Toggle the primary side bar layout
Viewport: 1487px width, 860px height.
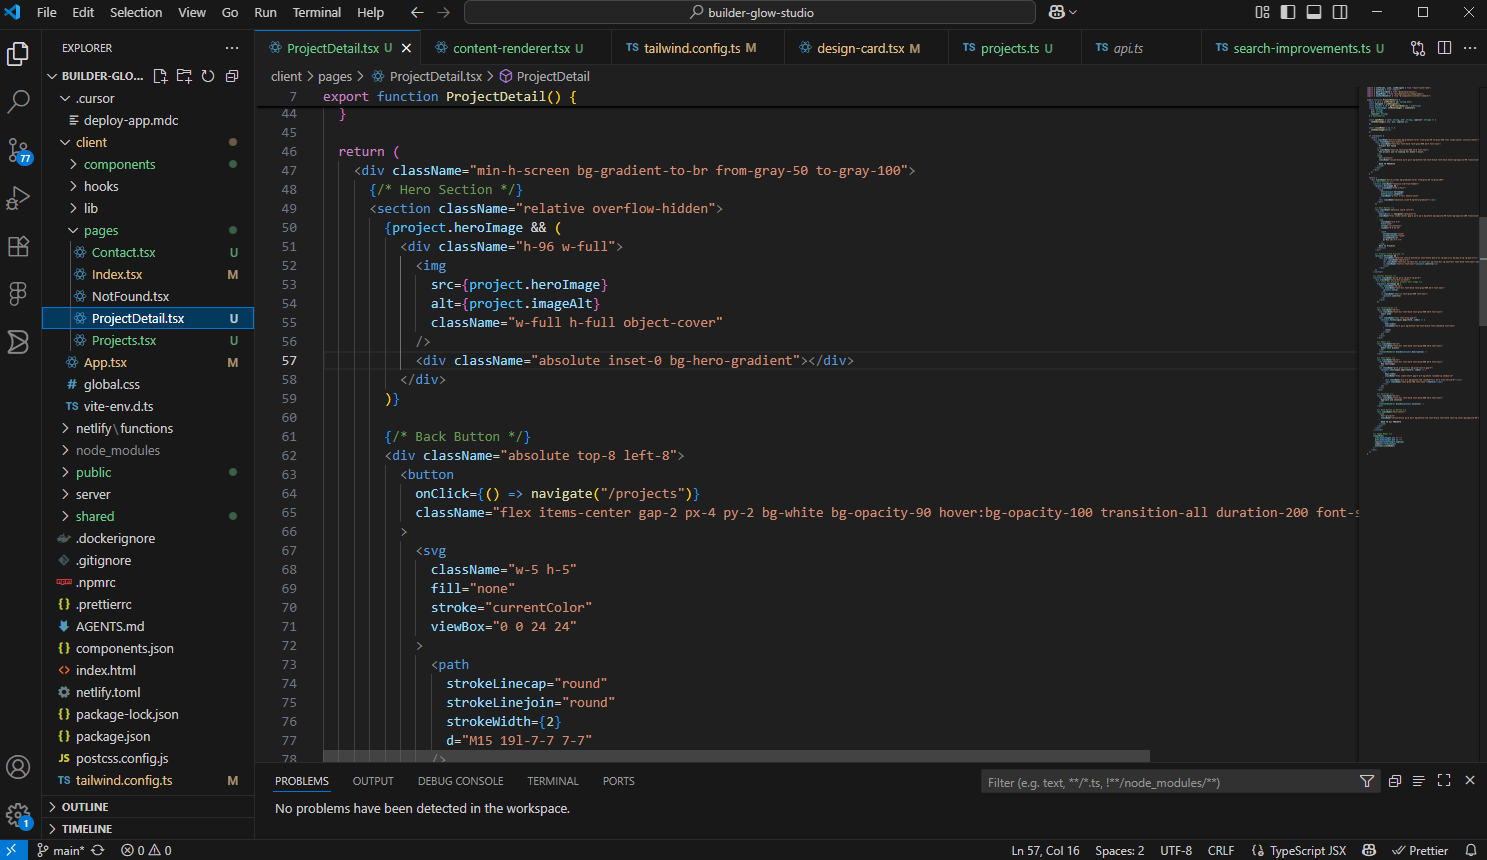click(x=1288, y=12)
